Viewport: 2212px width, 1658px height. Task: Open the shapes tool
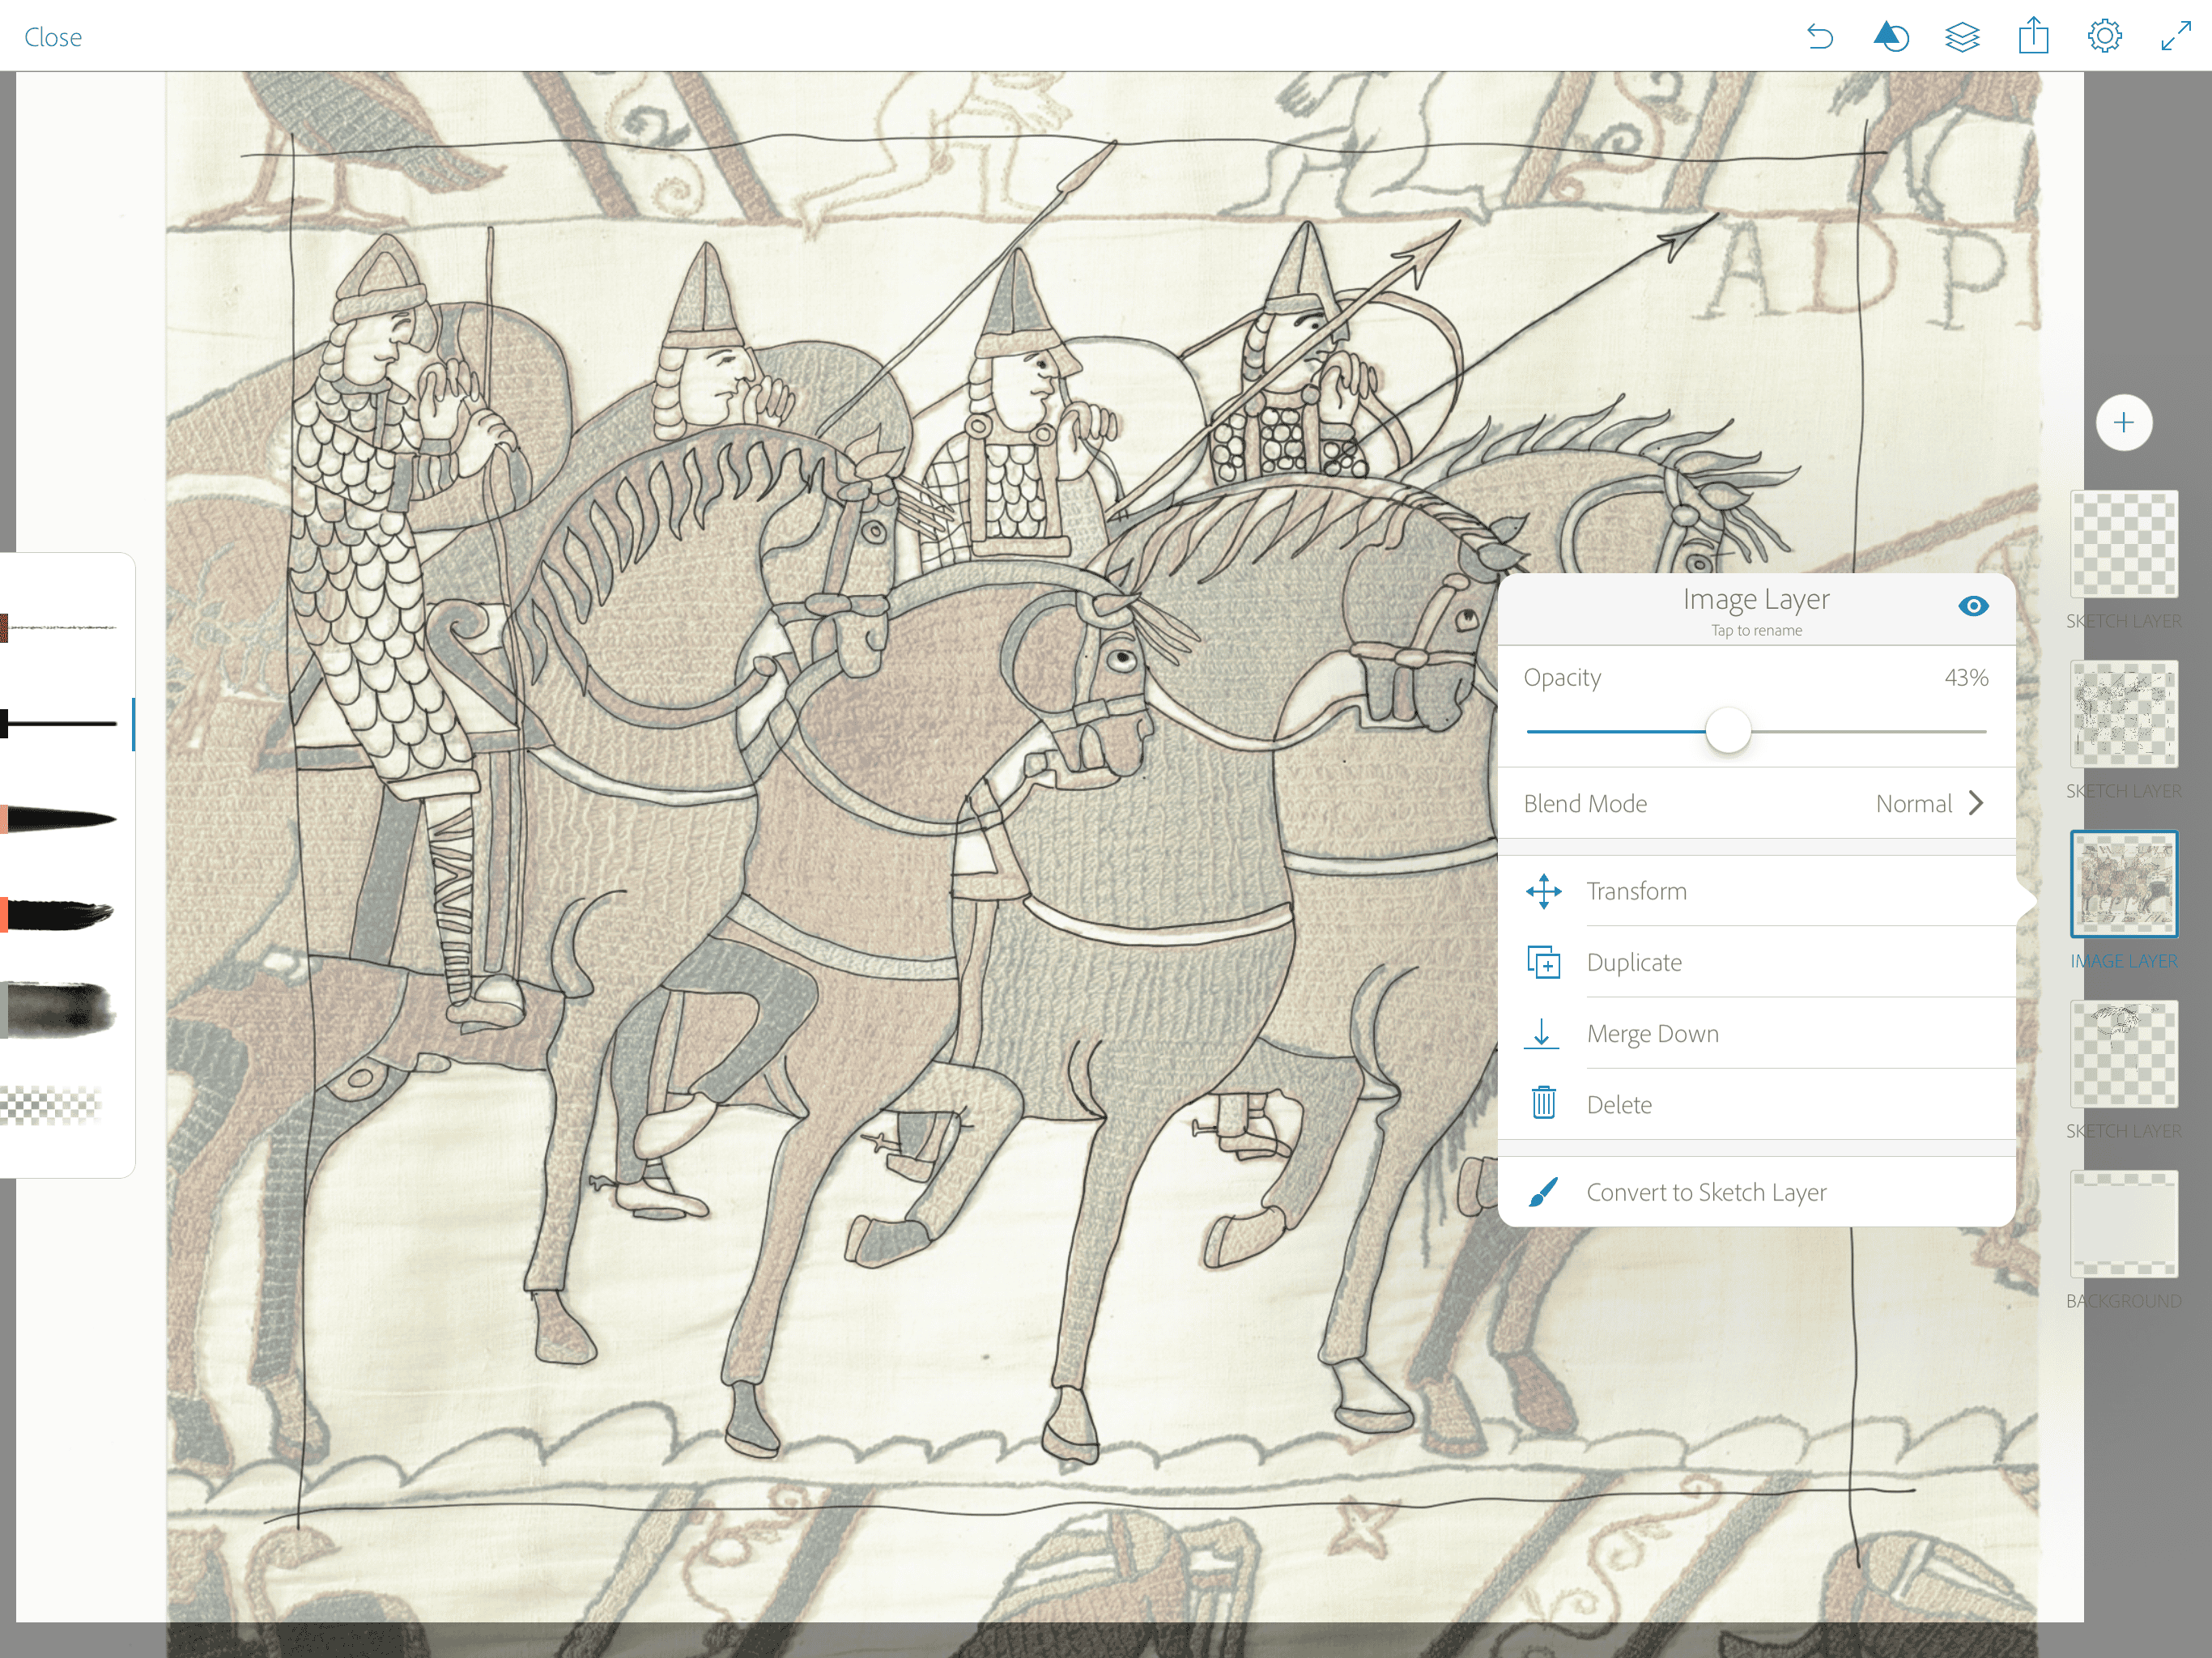pyautogui.click(x=1890, y=37)
